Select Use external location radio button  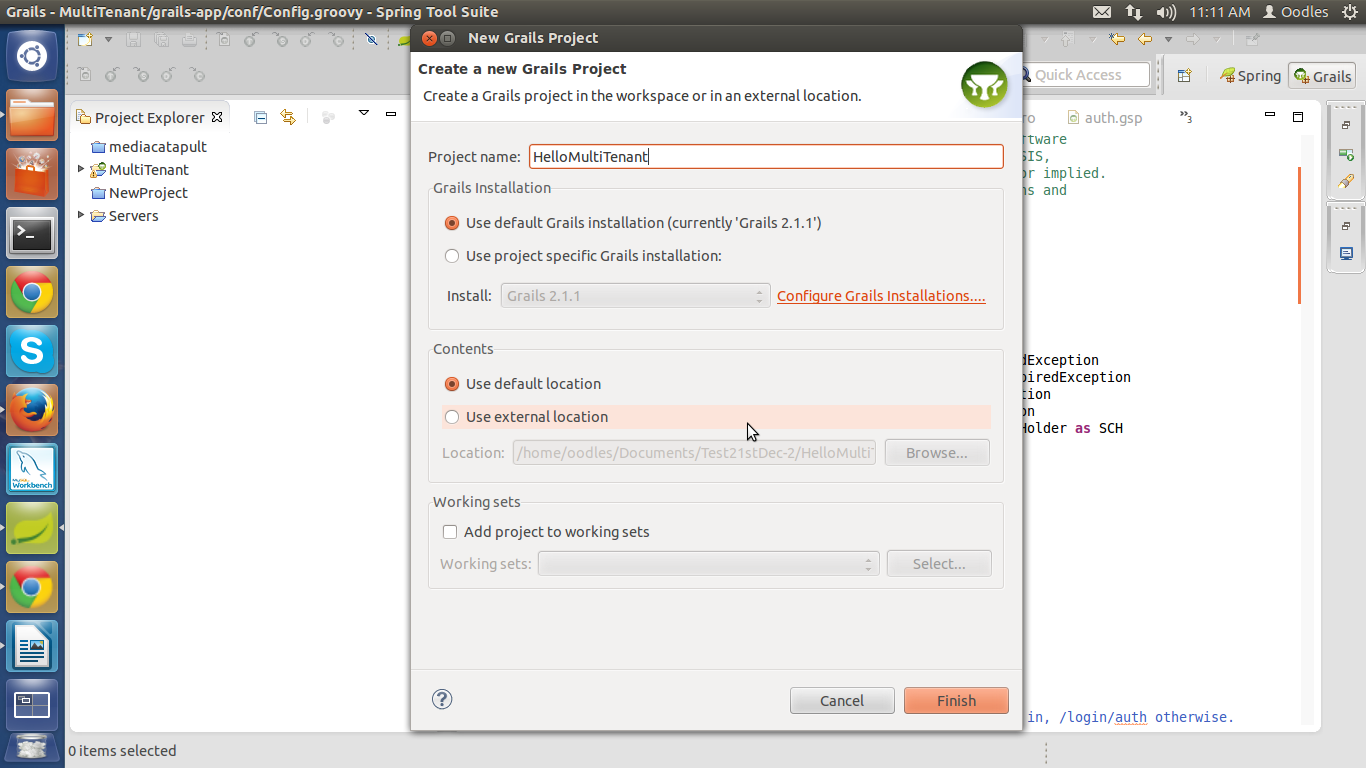tap(452, 417)
